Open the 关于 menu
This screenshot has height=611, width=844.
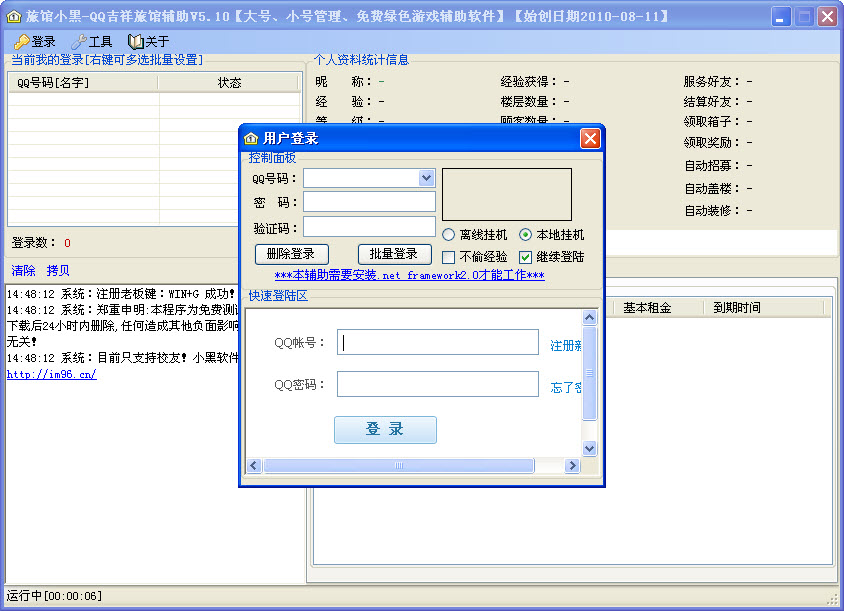[149, 41]
